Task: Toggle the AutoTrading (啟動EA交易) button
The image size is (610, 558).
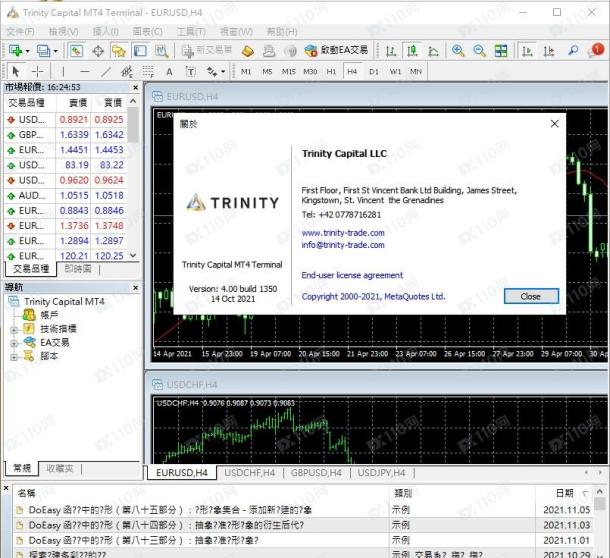Action: click(336, 51)
